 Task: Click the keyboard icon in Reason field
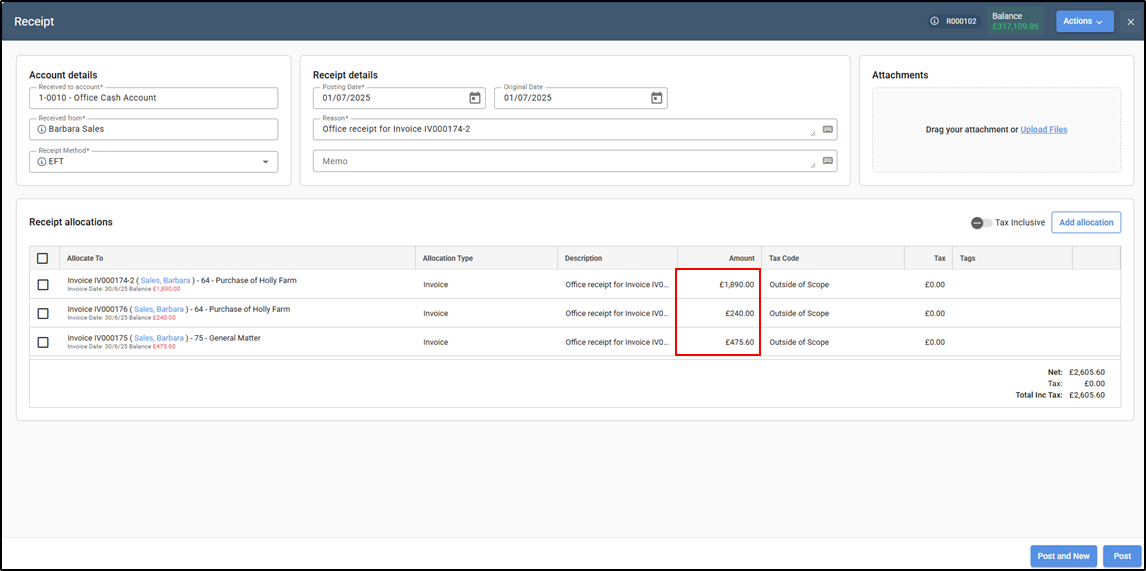pyautogui.click(x=827, y=129)
